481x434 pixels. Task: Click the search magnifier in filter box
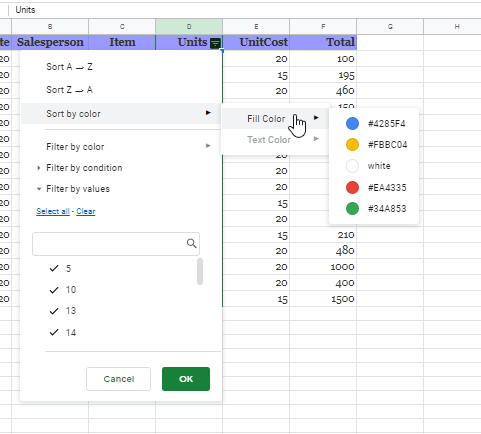[191, 243]
